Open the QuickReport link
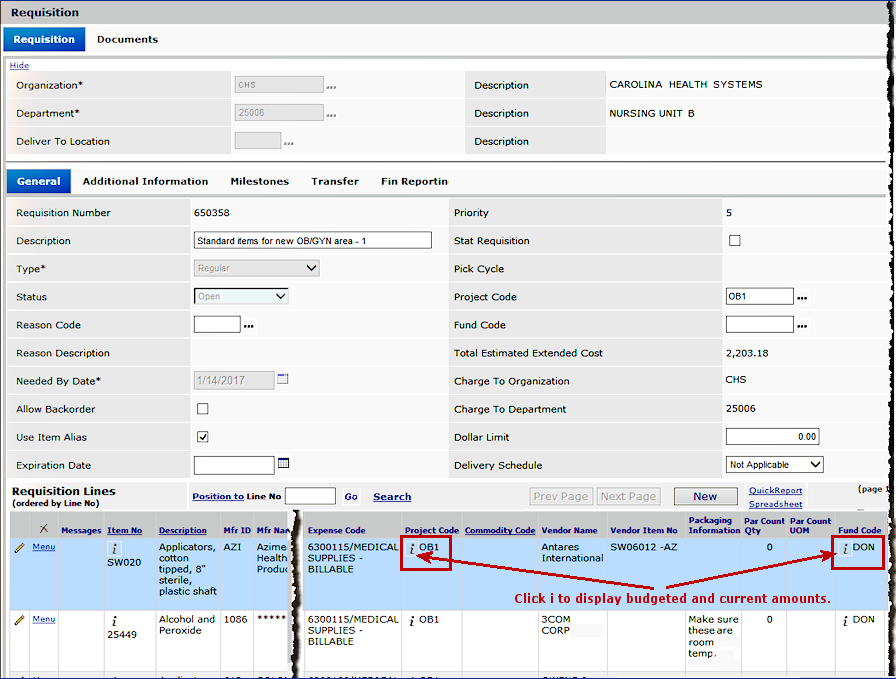Screen dimensions: 896x679 (775, 491)
